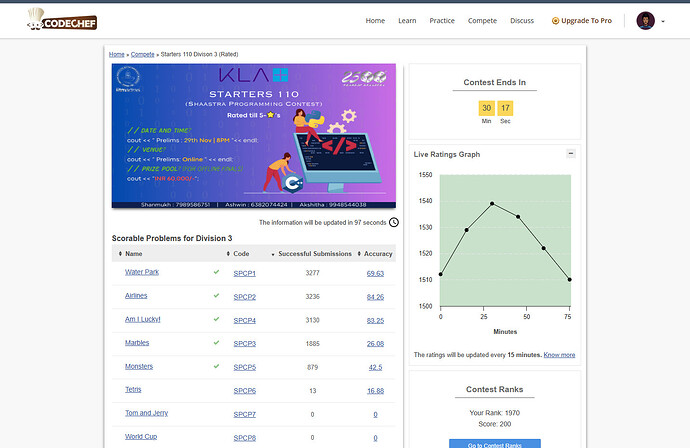Click Go to Contest Ranks button
The height and width of the screenshot is (448, 690).
[x=495, y=444]
